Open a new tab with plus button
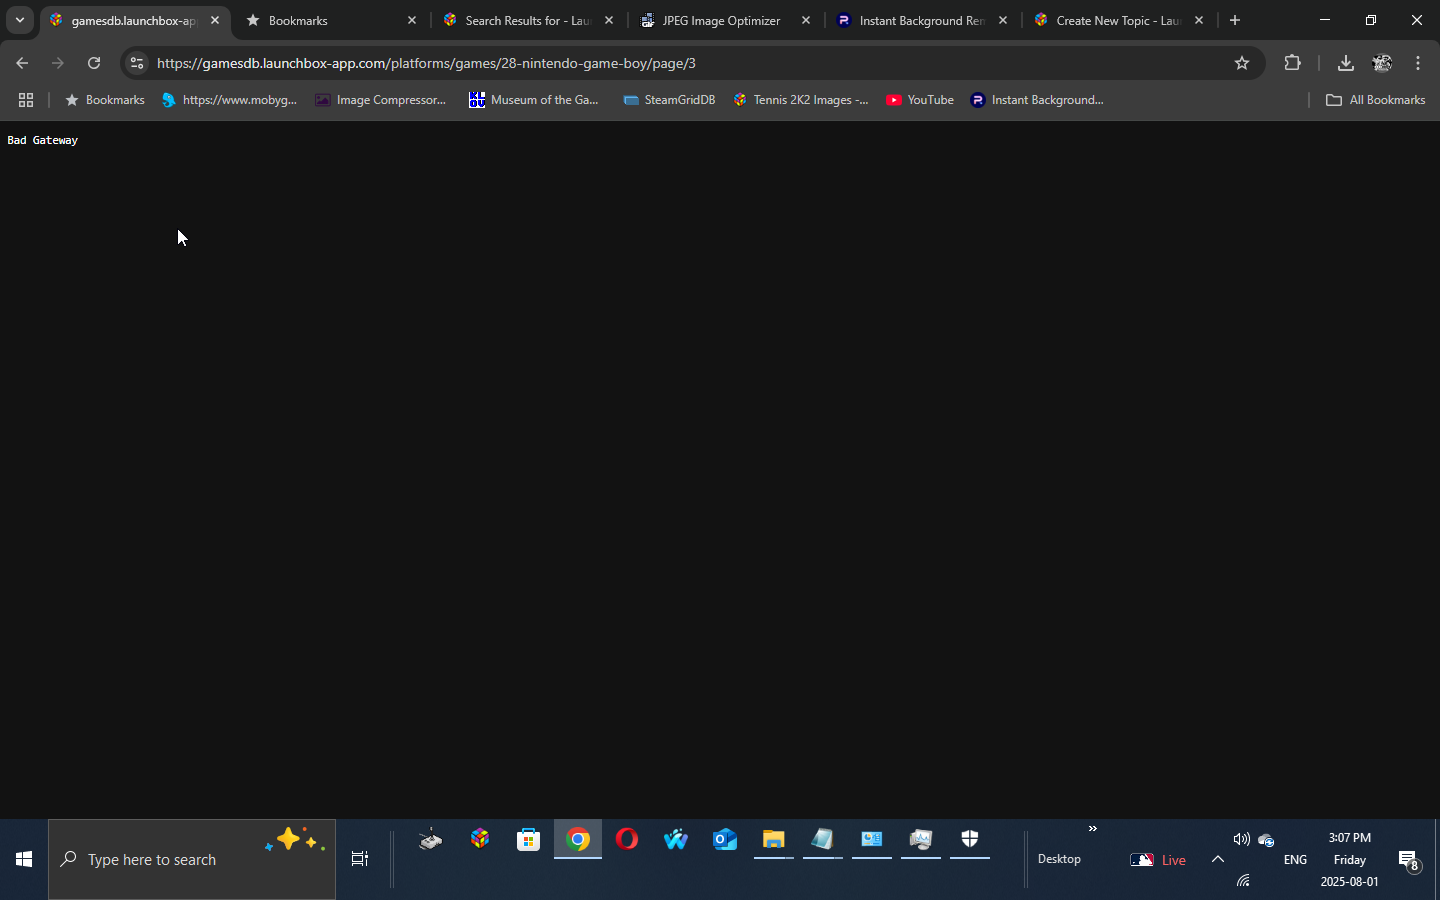This screenshot has width=1440, height=900. (1235, 20)
